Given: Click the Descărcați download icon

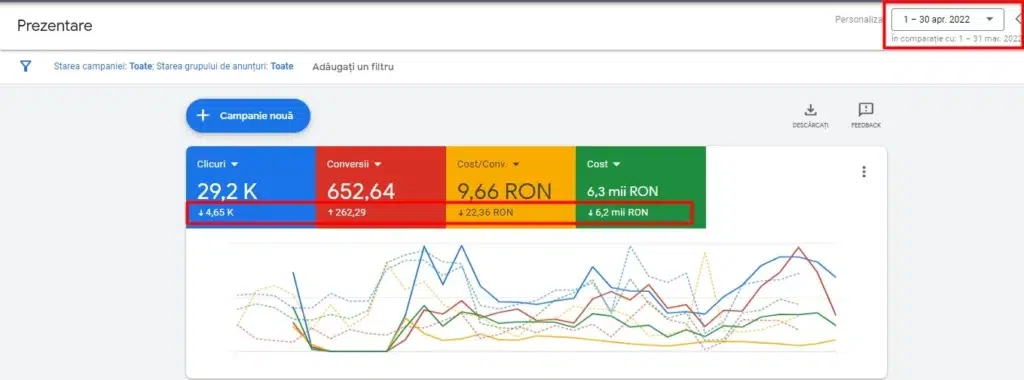Looking at the screenshot, I should [x=810, y=110].
